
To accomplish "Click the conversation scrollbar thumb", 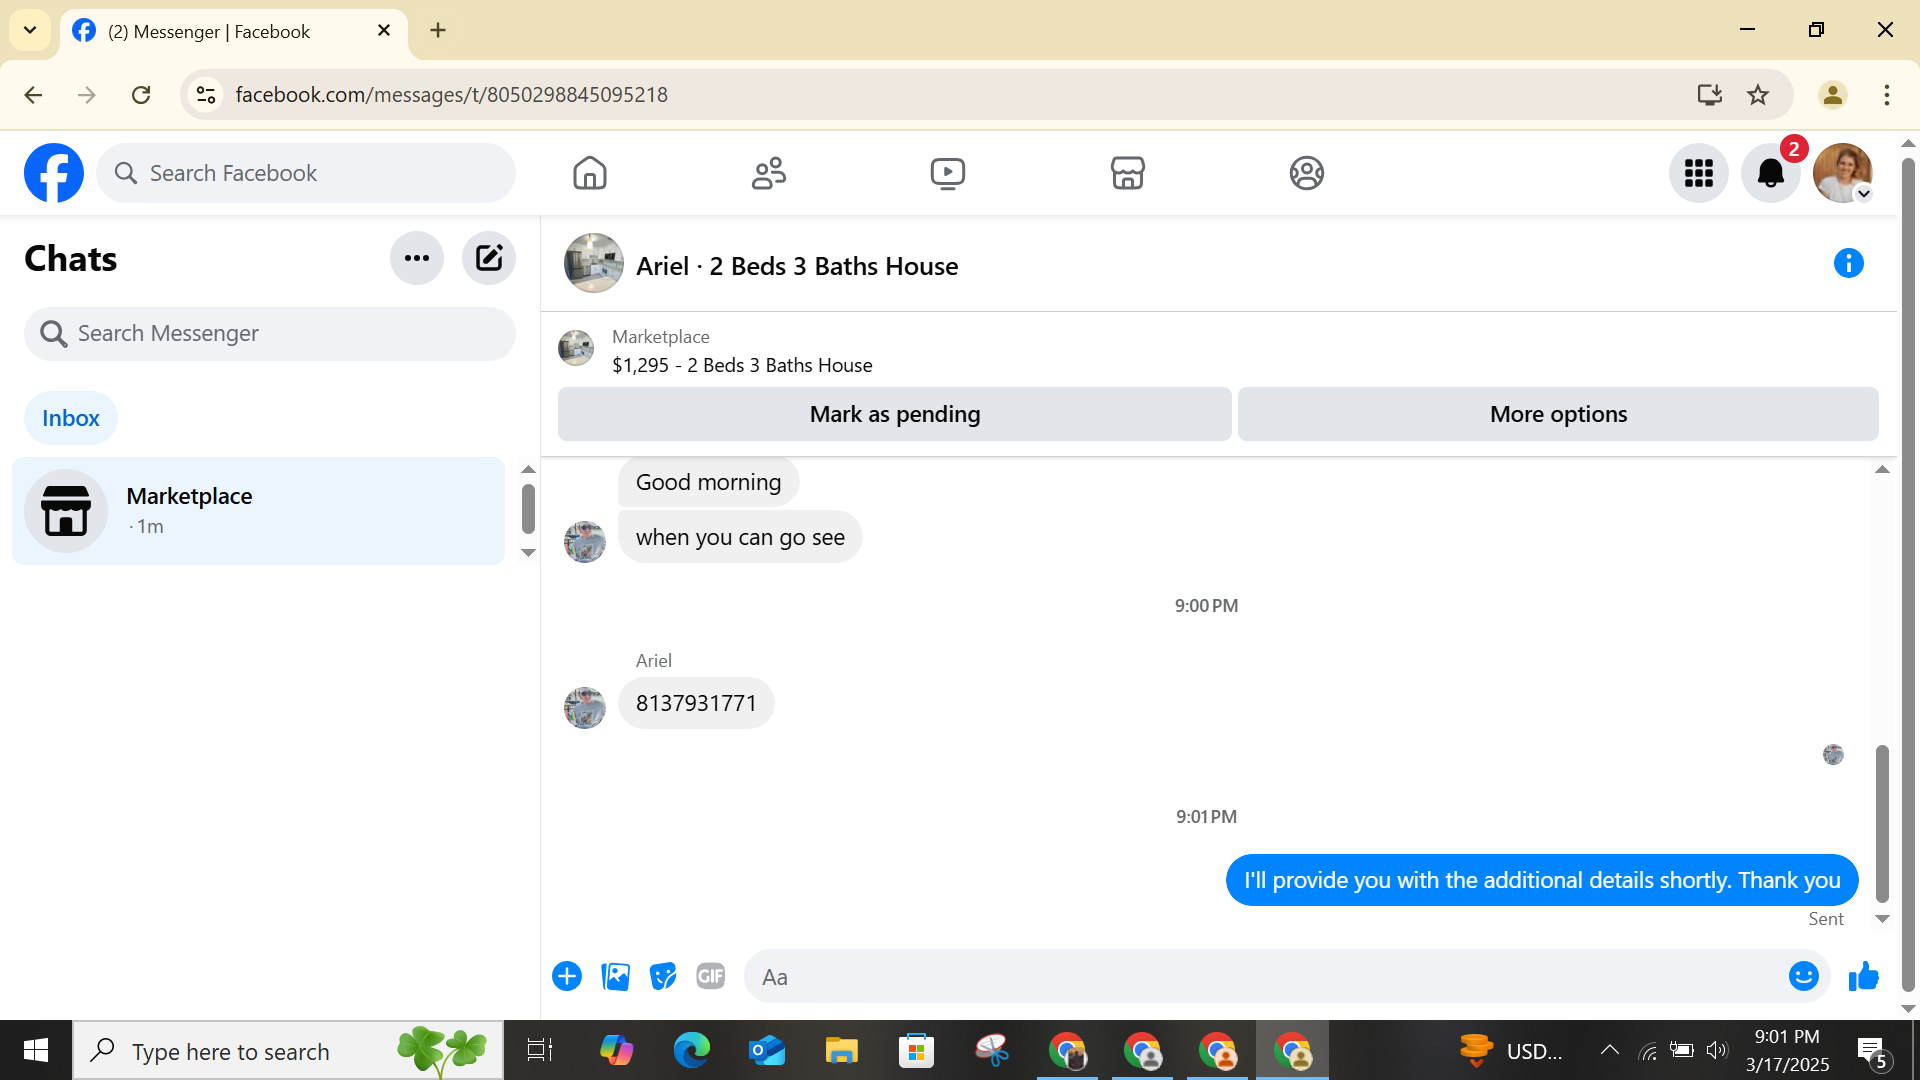I will [1882, 823].
